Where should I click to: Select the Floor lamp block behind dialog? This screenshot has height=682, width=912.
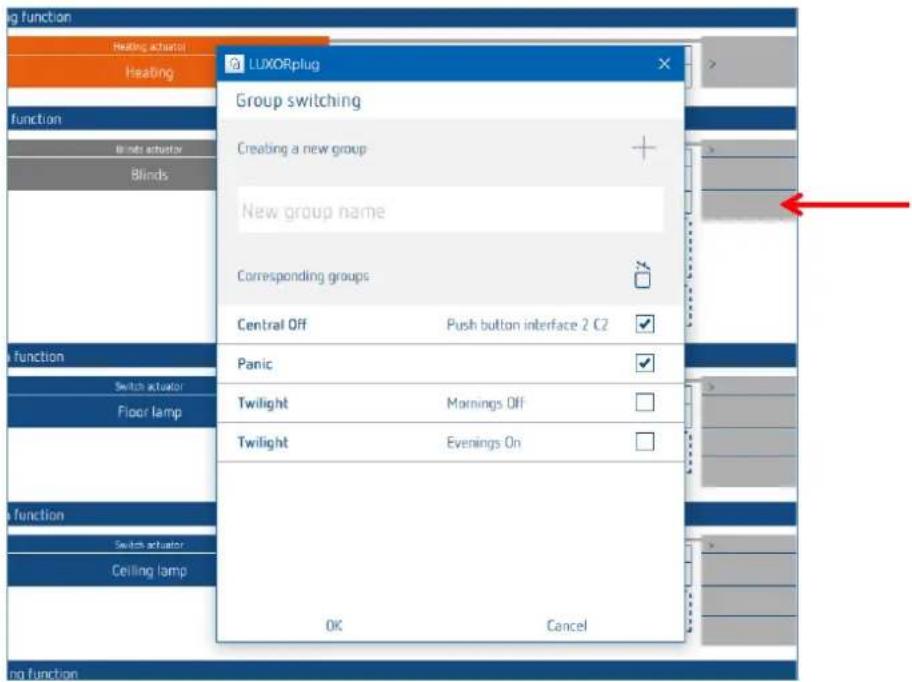112,412
